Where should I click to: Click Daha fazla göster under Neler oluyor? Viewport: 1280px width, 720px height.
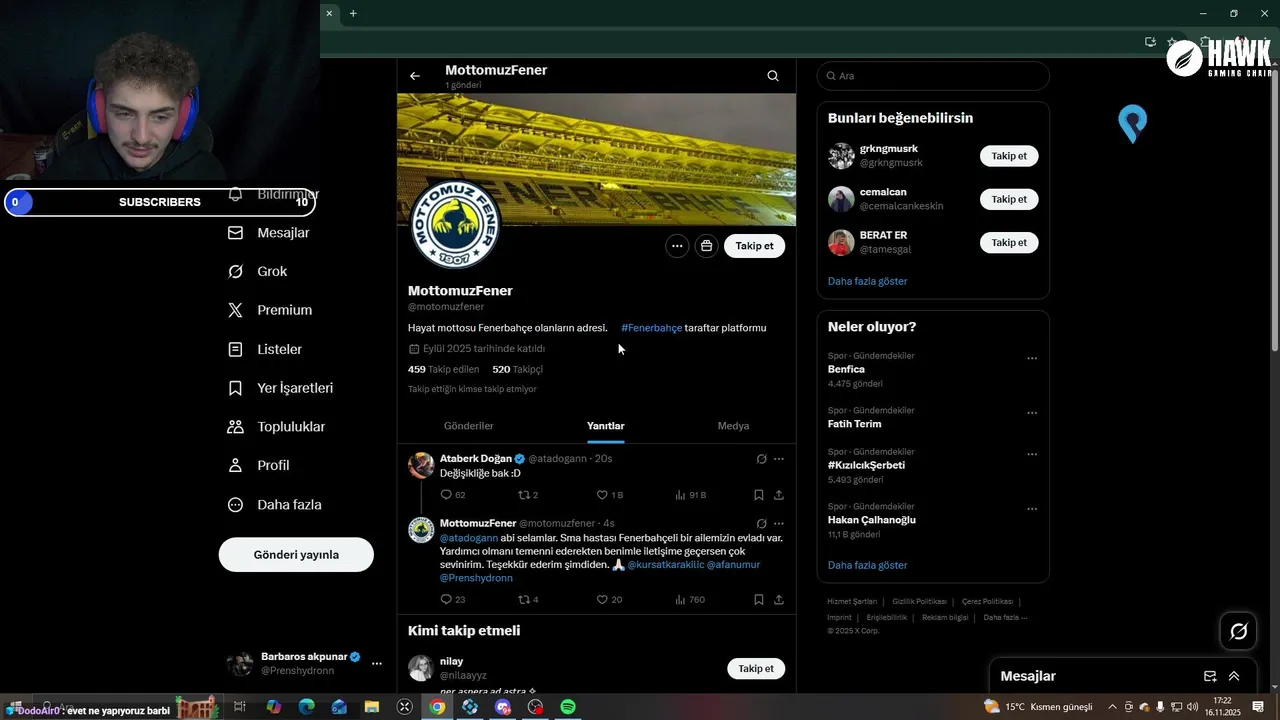867,565
